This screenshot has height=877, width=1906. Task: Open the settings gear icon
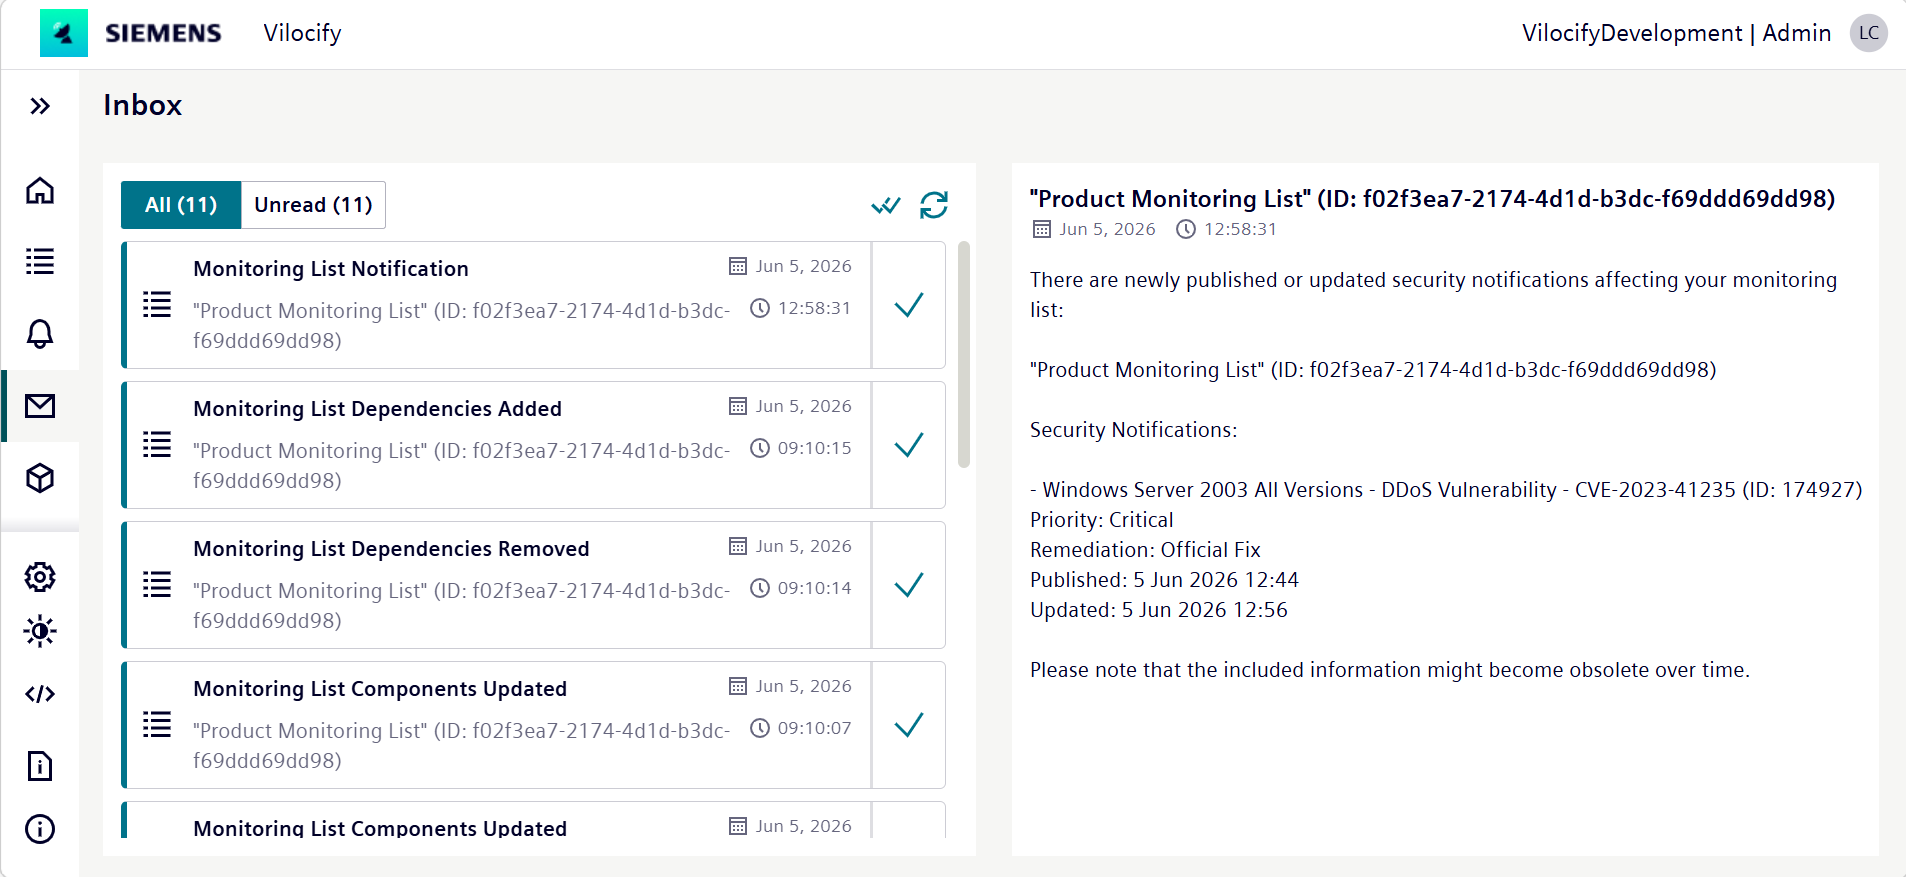pyautogui.click(x=40, y=577)
